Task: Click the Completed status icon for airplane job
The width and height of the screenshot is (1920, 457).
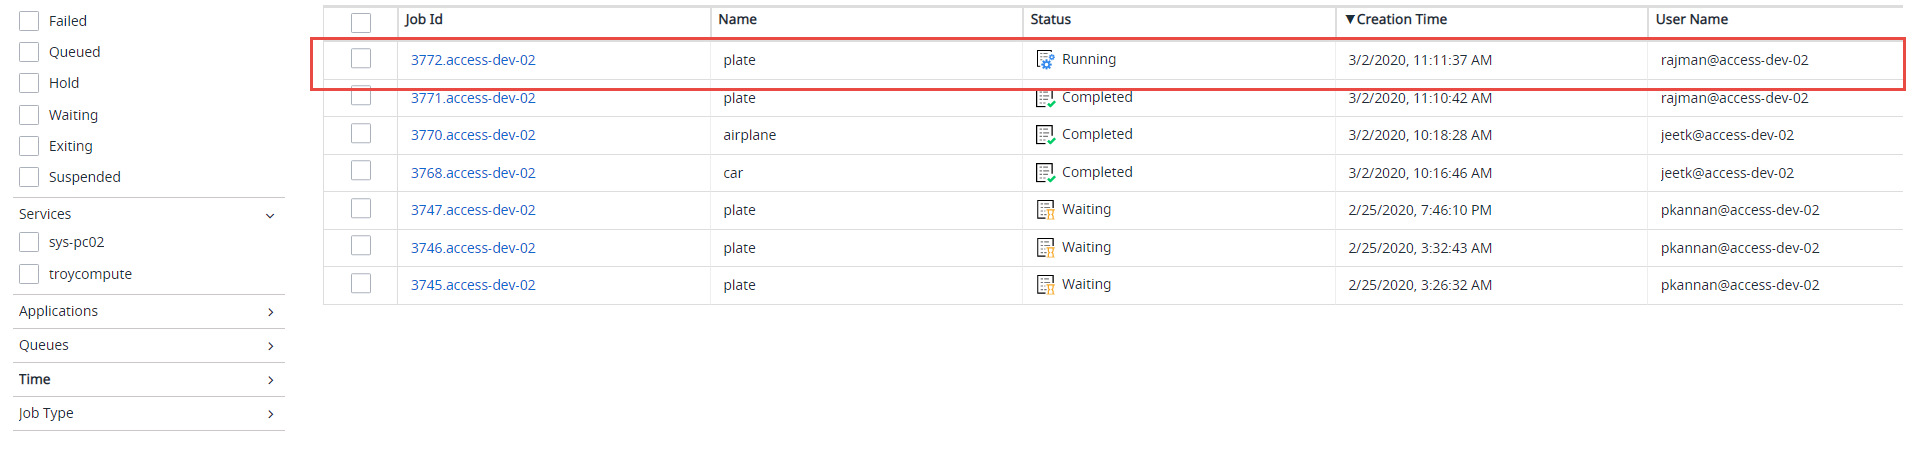Action: click(1045, 135)
